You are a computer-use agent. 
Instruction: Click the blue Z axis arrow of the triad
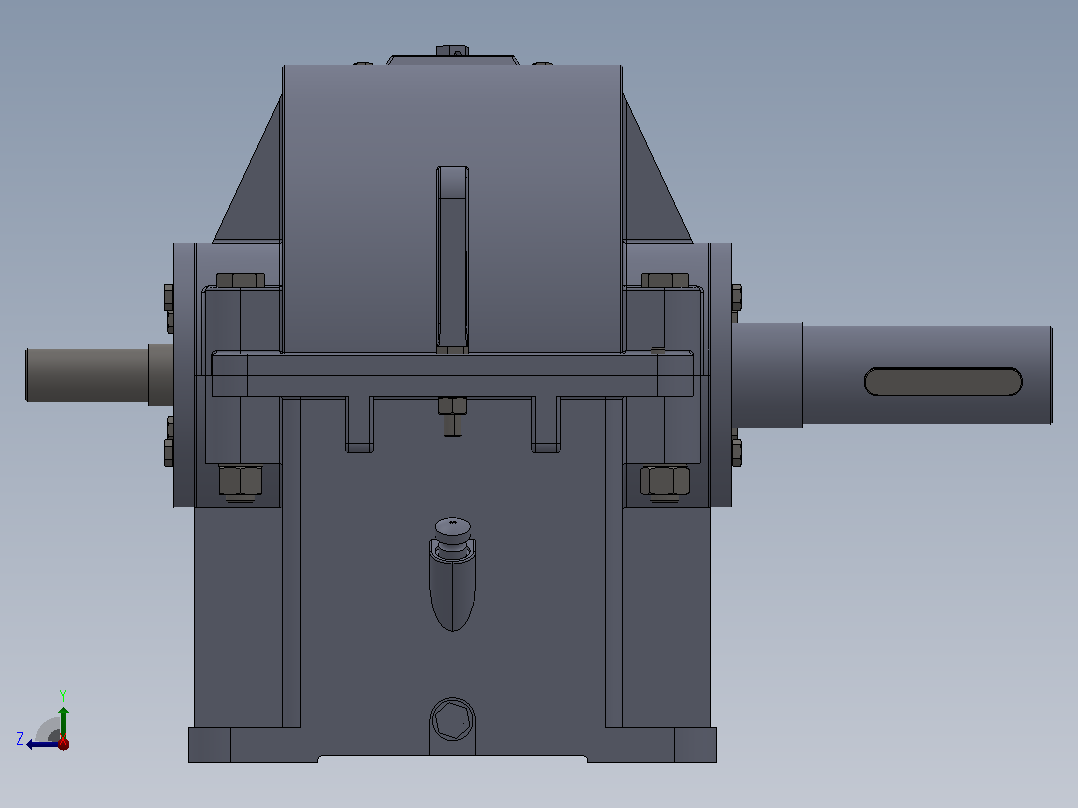(41, 744)
